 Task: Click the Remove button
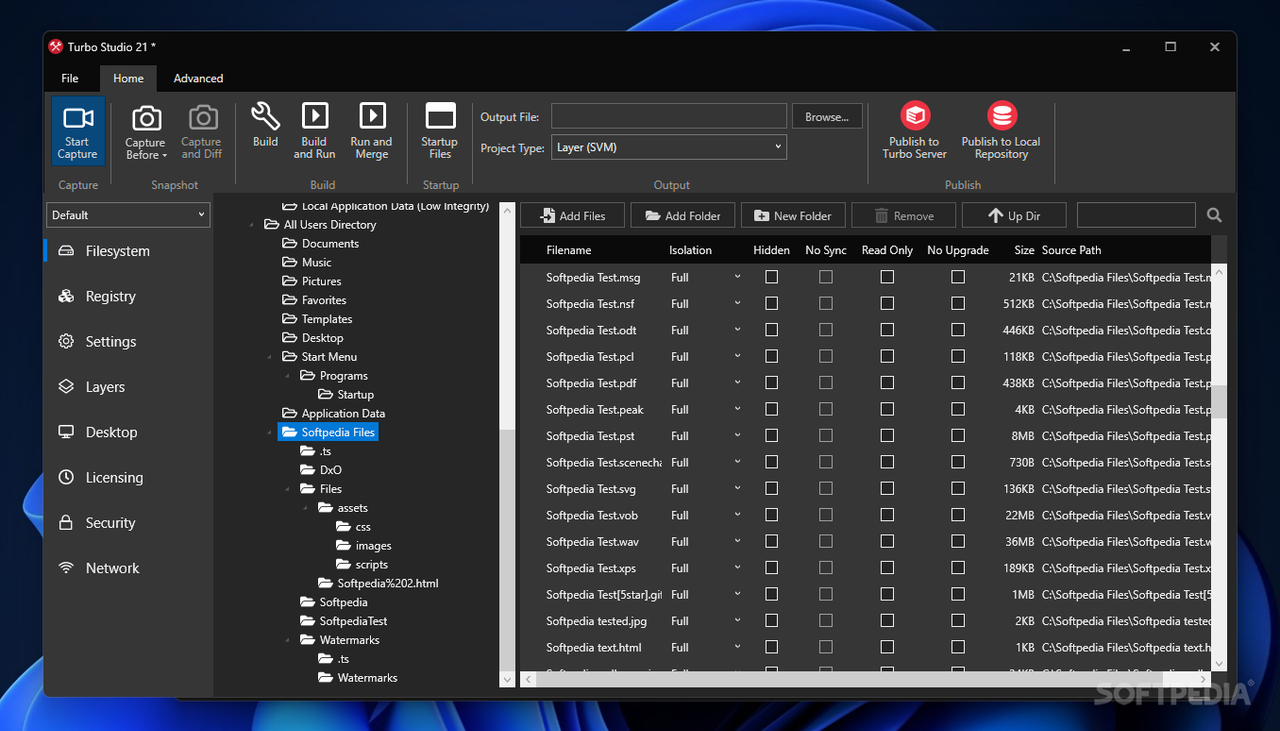coord(904,215)
